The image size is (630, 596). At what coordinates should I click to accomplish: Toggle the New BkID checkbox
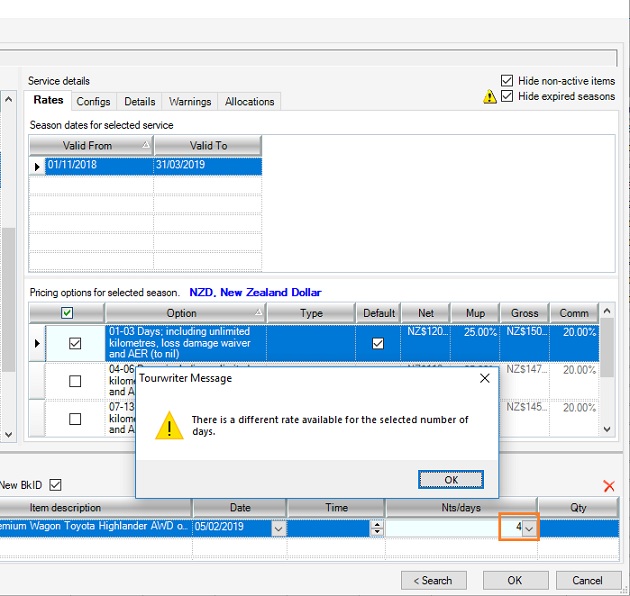(56, 485)
